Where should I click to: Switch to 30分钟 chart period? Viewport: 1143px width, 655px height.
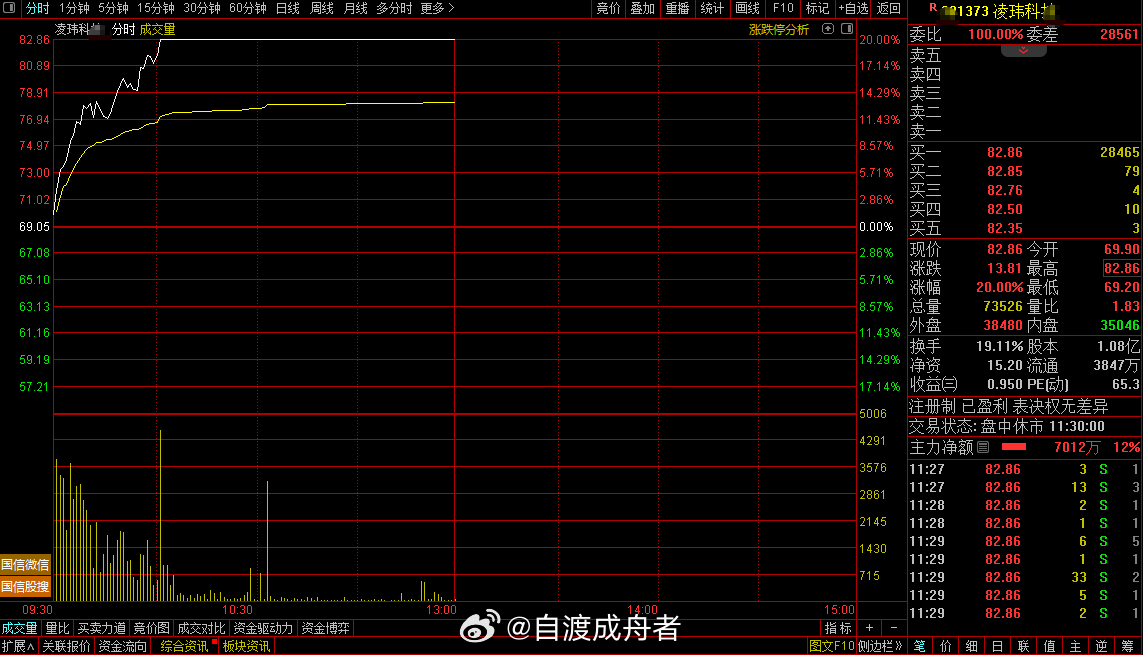tap(201, 8)
